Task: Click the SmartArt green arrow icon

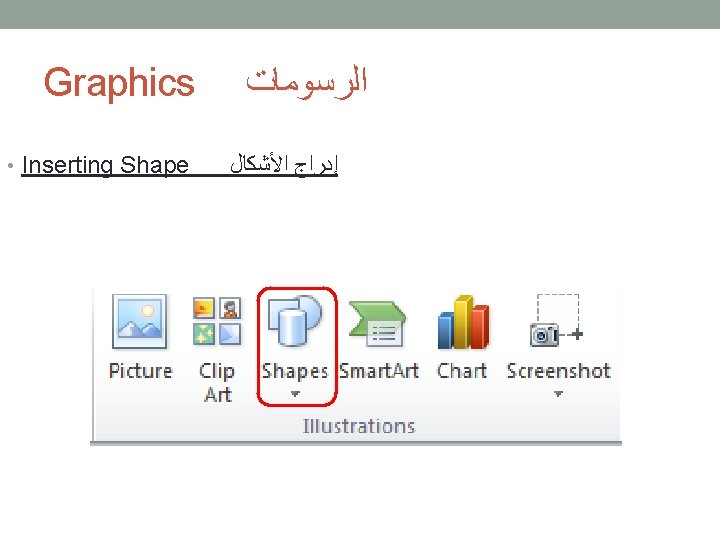Action: point(377,323)
